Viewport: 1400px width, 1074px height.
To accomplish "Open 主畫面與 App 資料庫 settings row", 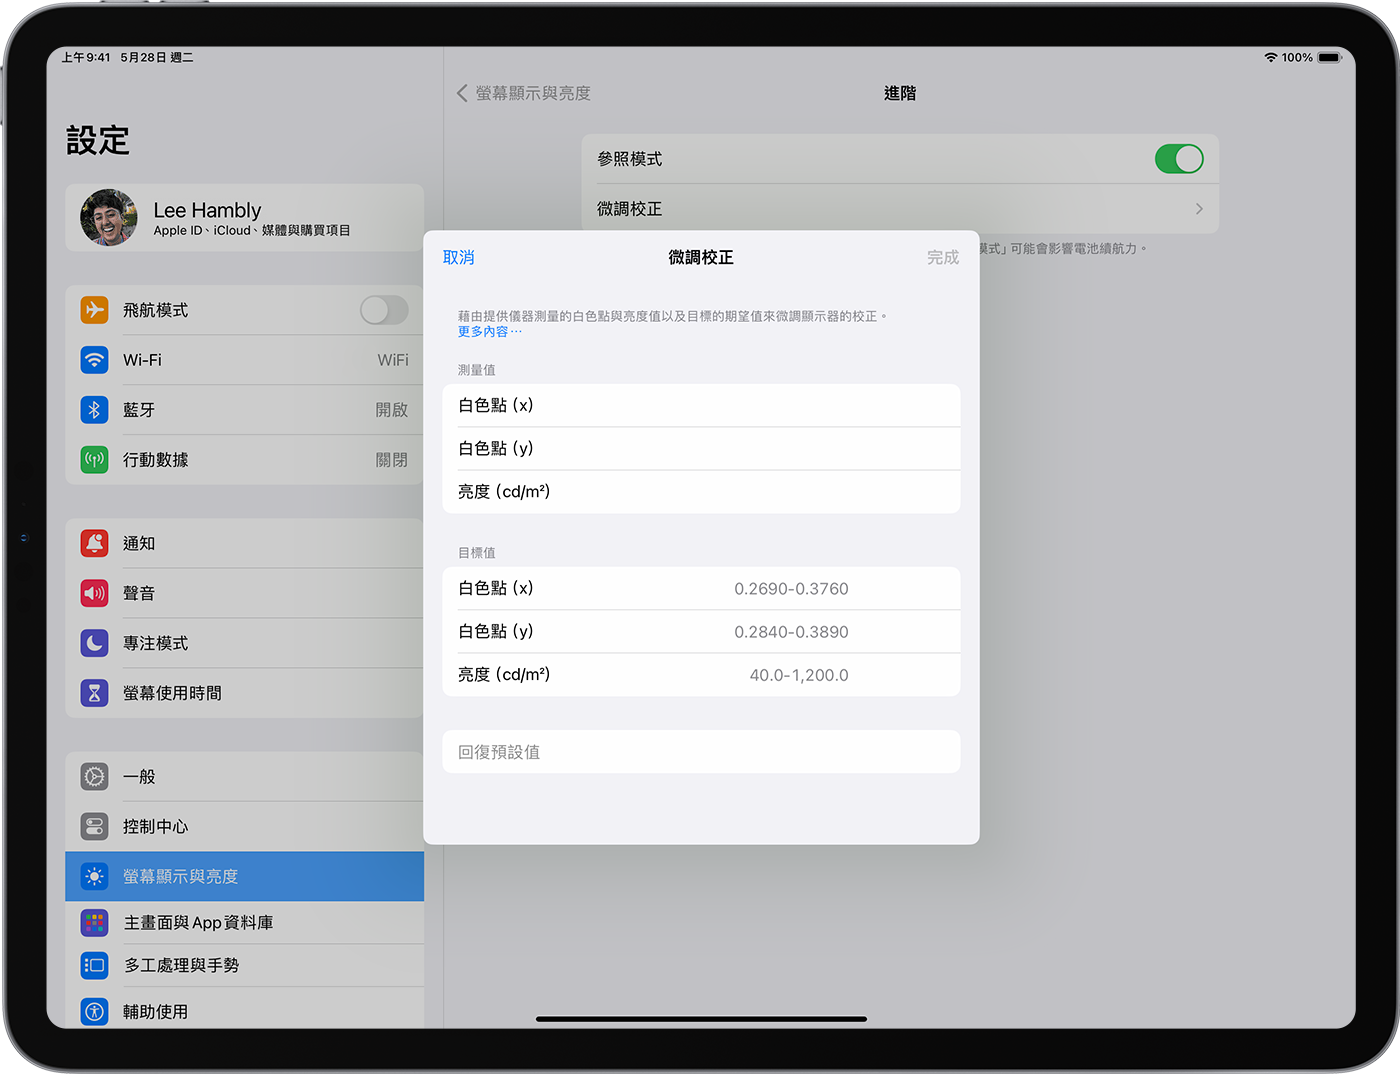I will [x=245, y=923].
